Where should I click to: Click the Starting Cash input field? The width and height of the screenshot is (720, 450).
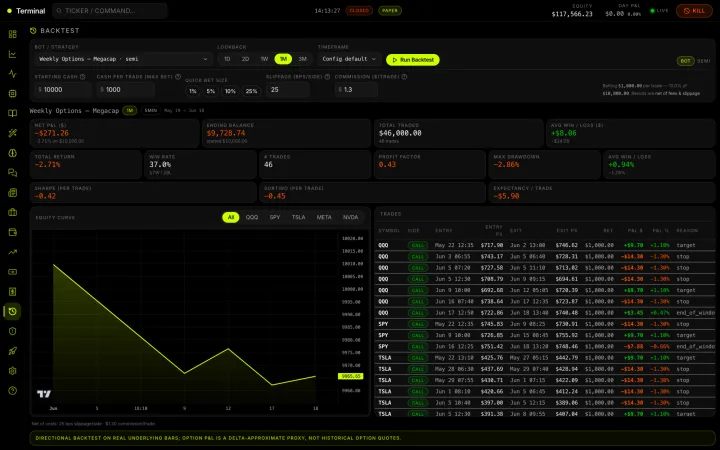tap(63, 90)
